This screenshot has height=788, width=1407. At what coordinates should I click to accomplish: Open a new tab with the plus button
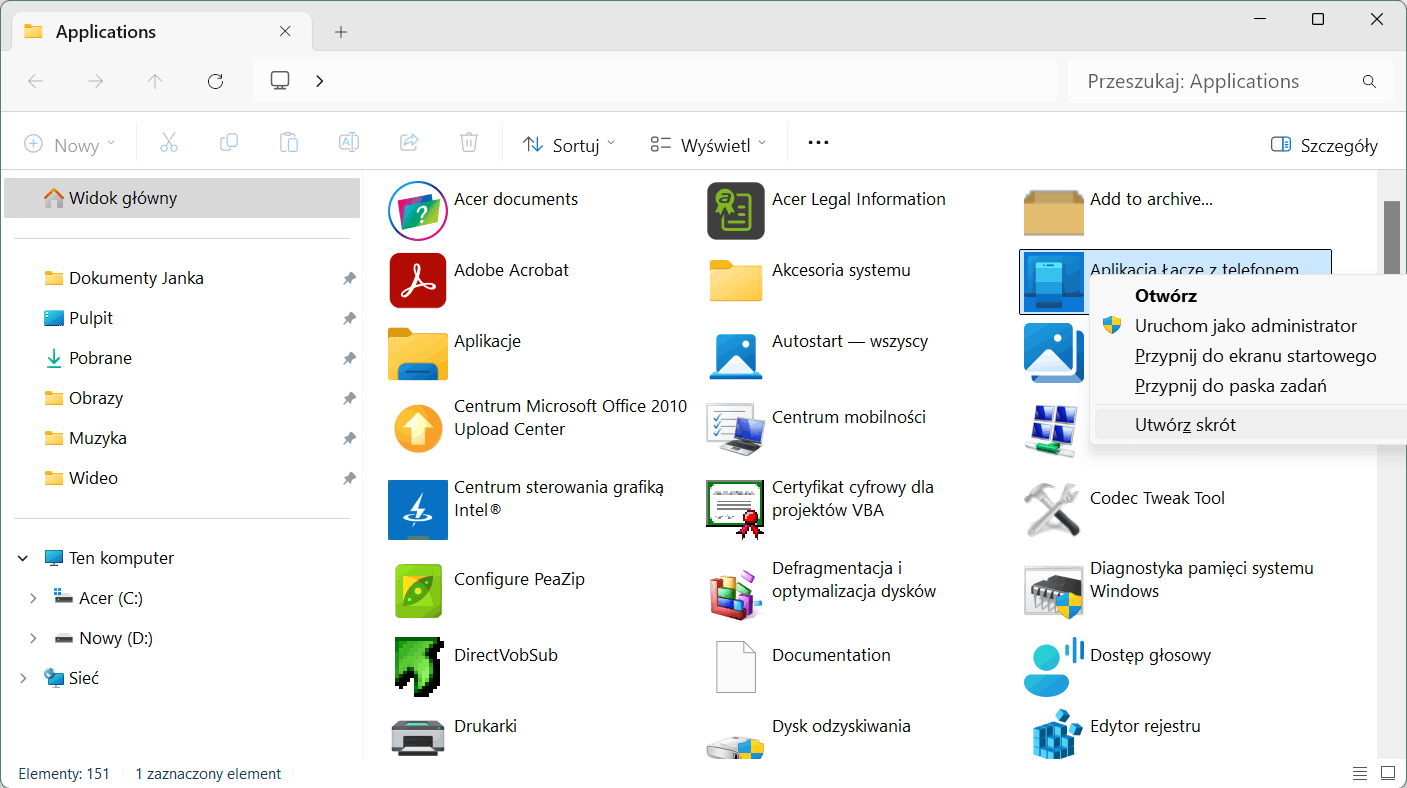[341, 32]
